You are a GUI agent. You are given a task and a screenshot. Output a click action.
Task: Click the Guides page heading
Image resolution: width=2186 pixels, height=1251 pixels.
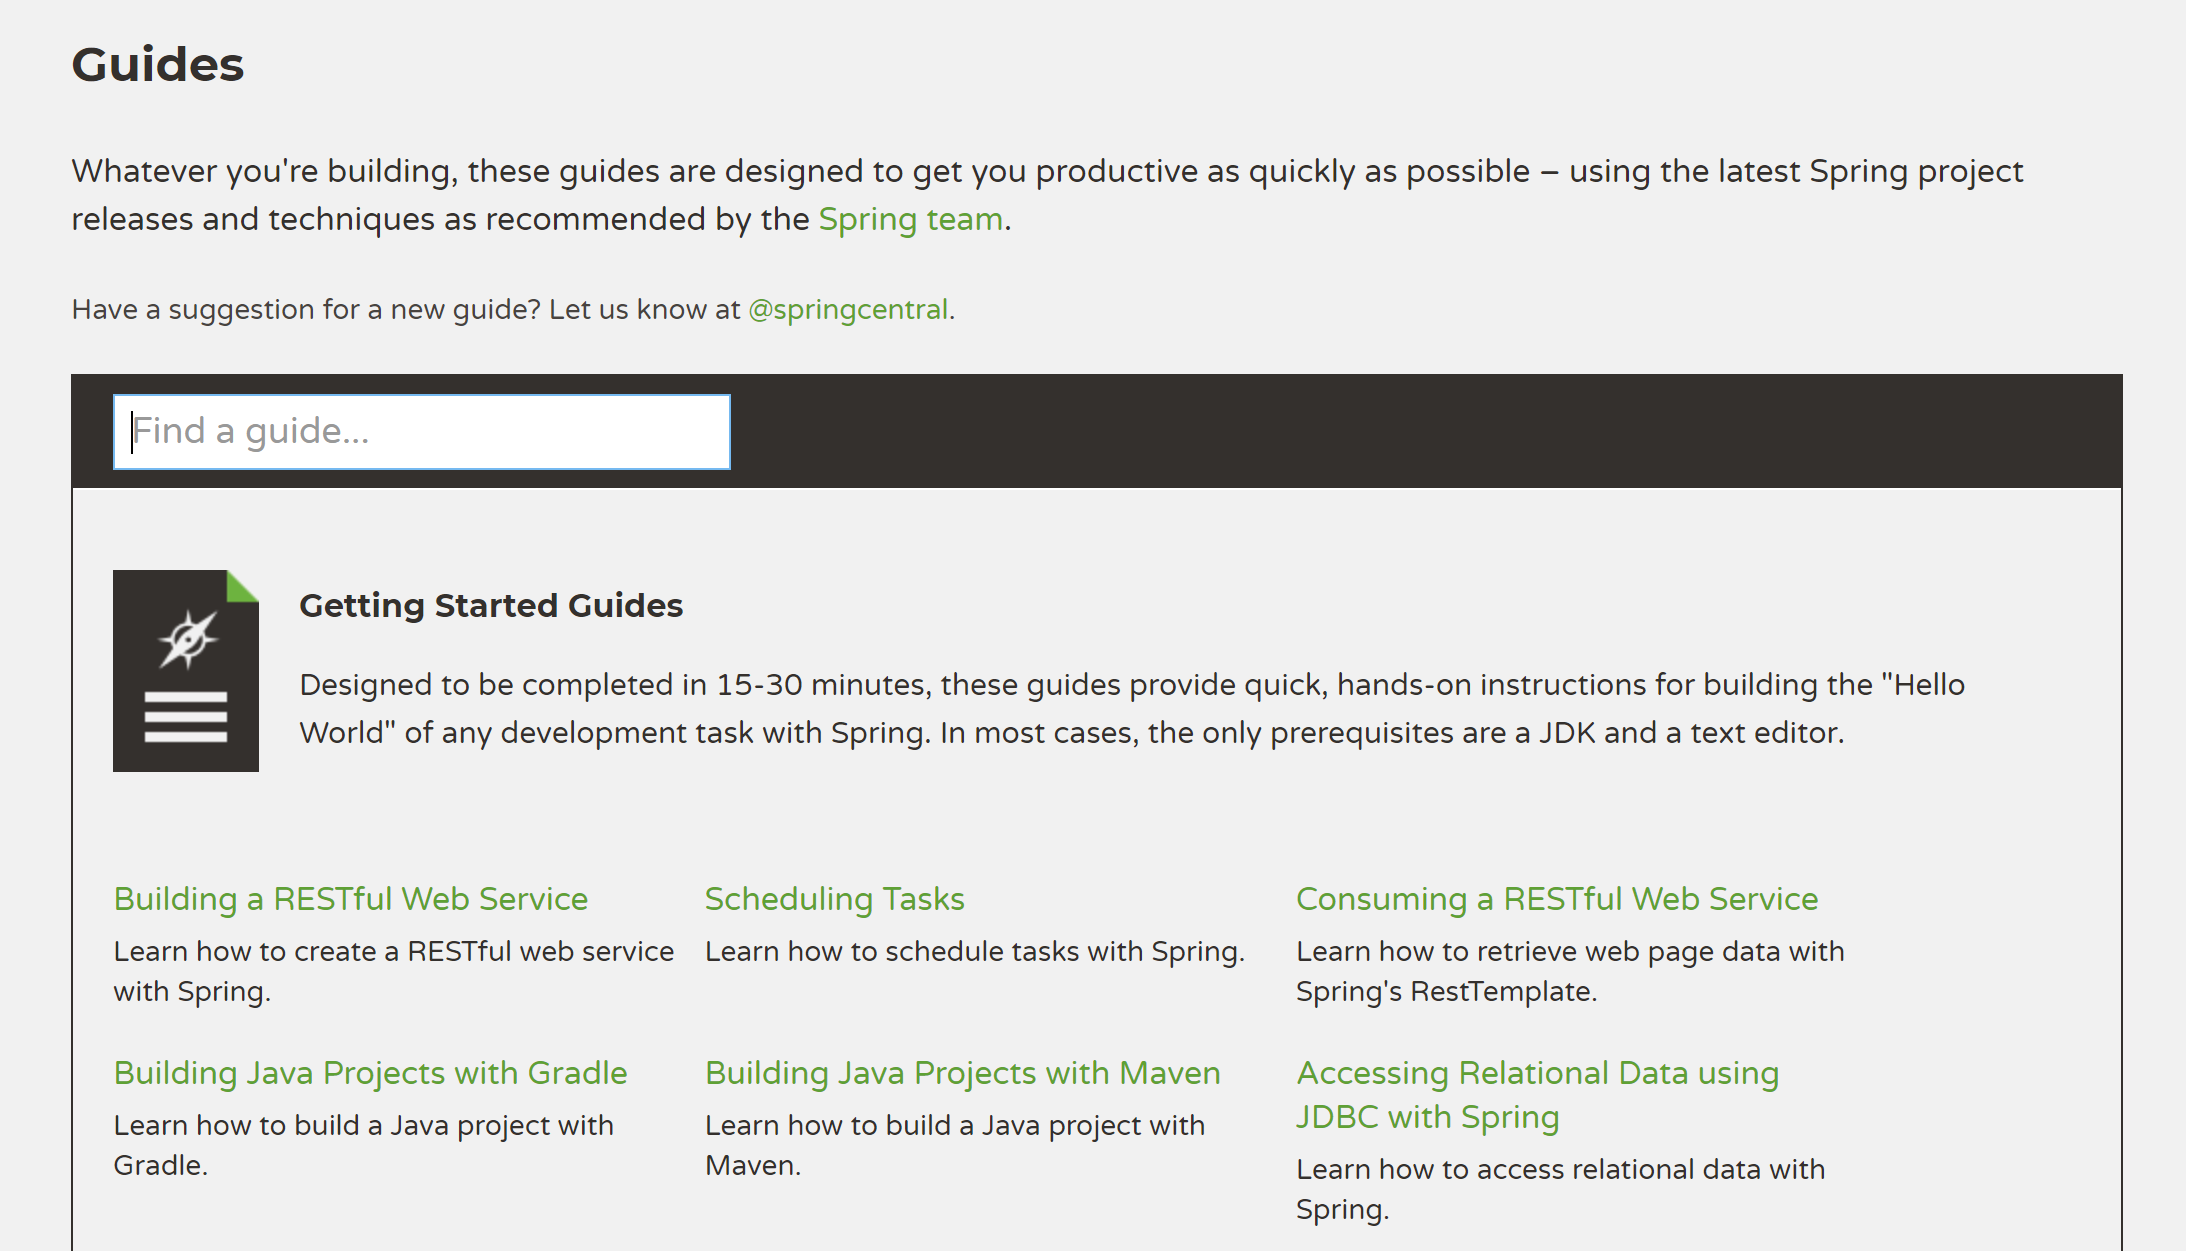point(158,65)
